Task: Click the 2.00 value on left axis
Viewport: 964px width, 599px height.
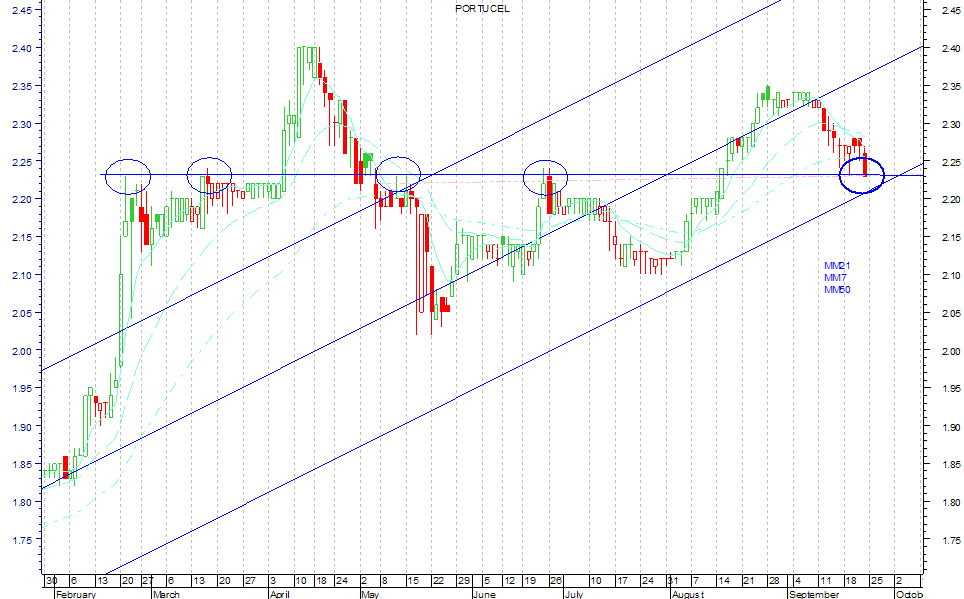Action: pos(22,351)
